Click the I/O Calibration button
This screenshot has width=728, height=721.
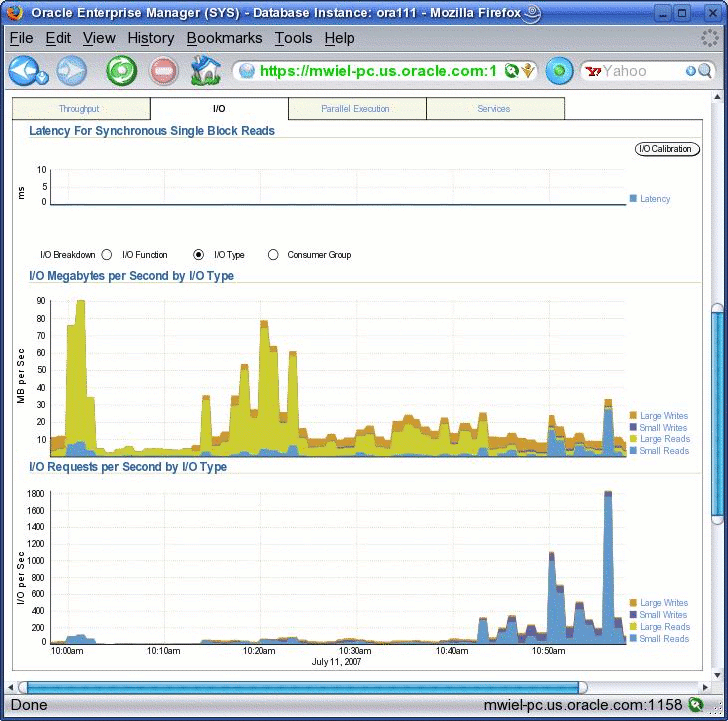click(x=667, y=149)
